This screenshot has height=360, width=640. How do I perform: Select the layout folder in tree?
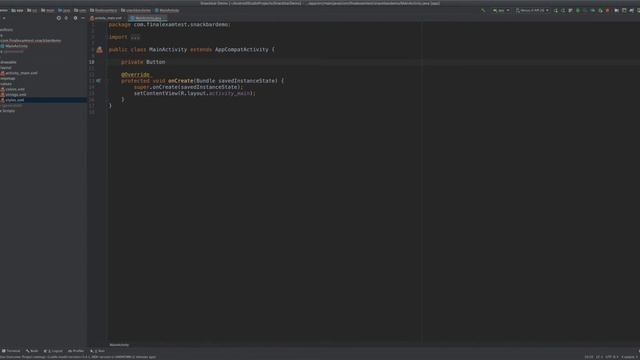pos(6,68)
